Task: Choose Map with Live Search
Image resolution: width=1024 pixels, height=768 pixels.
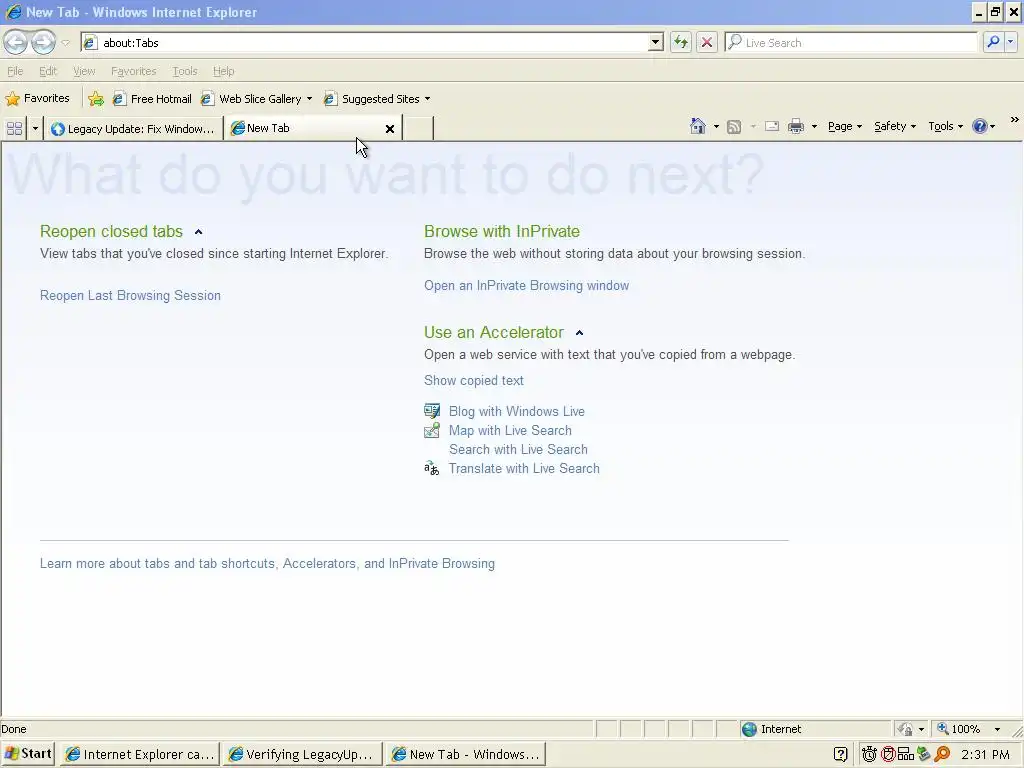Action: [510, 430]
